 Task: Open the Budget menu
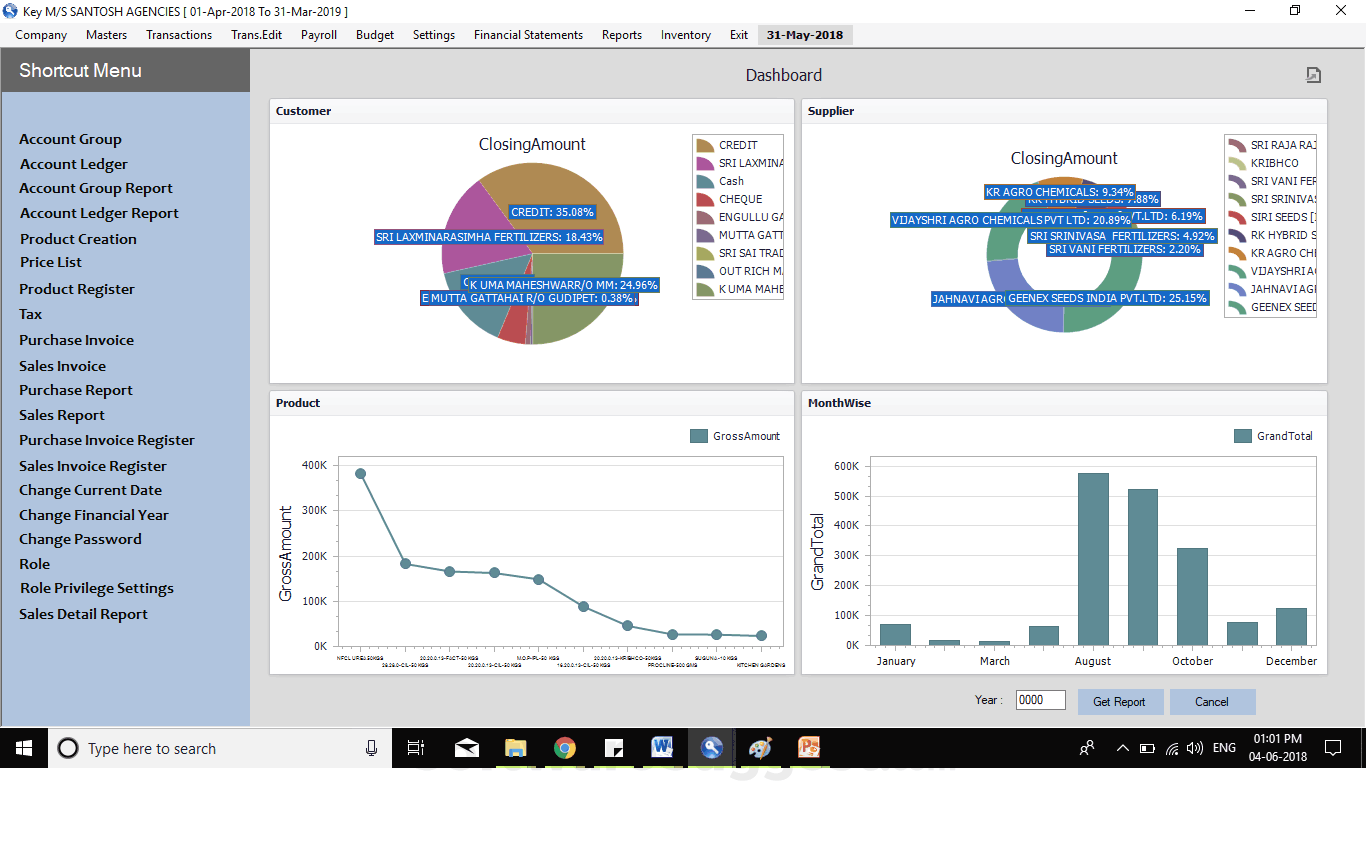click(x=375, y=35)
